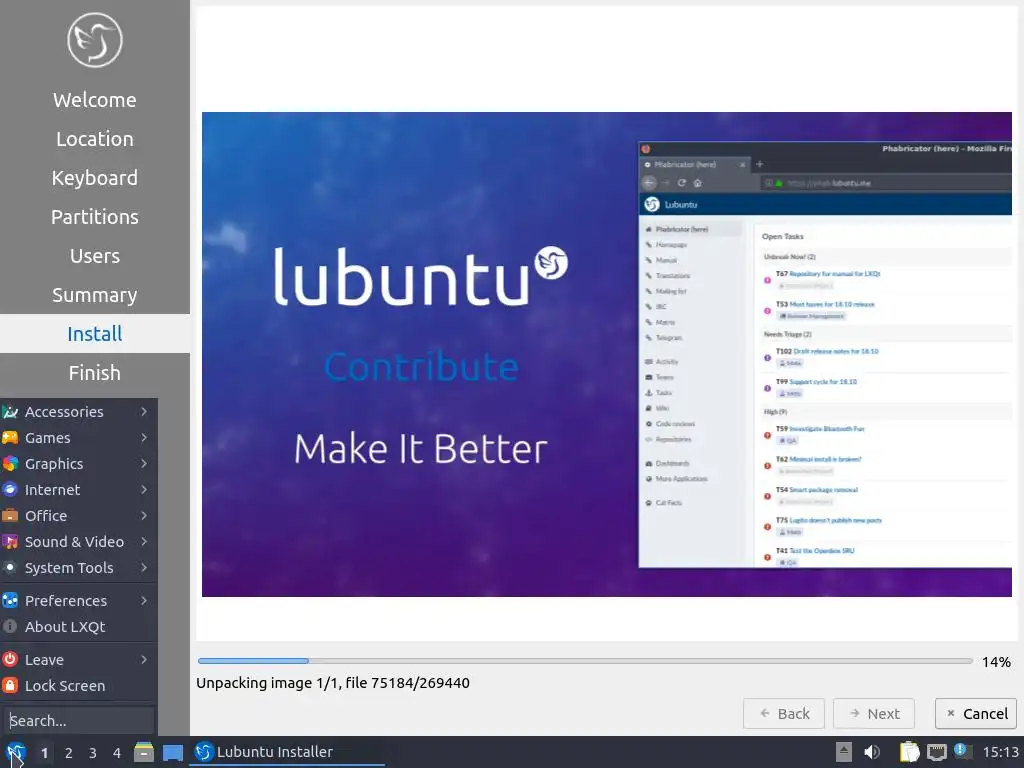Click the red Lock Screen icon
1024x768 pixels.
coord(10,686)
